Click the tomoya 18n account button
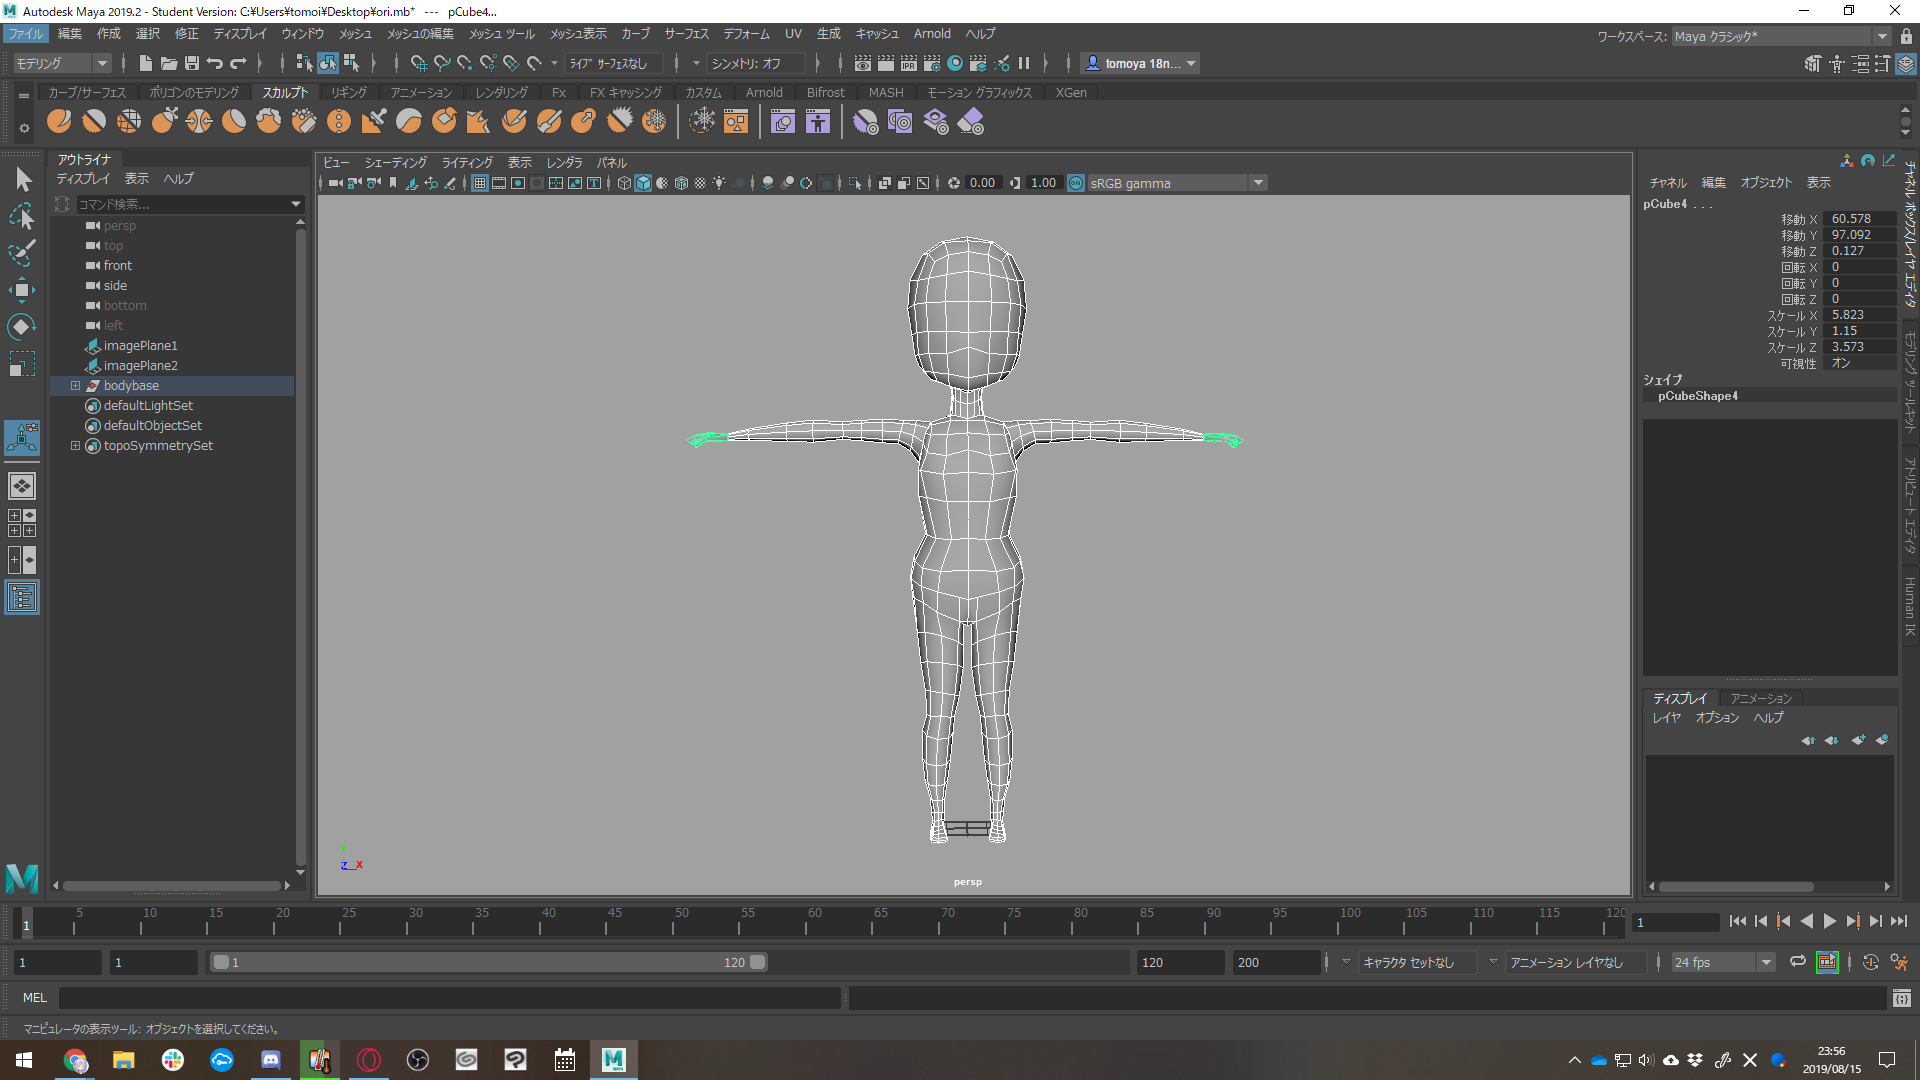Image resolution: width=1920 pixels, height=1080 pixels. tap(1141, 63)
